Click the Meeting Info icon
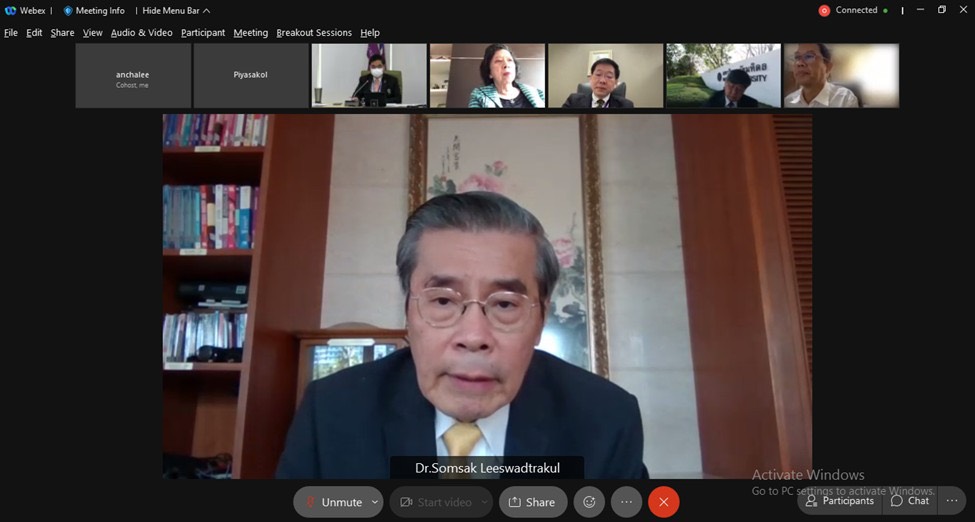 [x=68, y=11]
